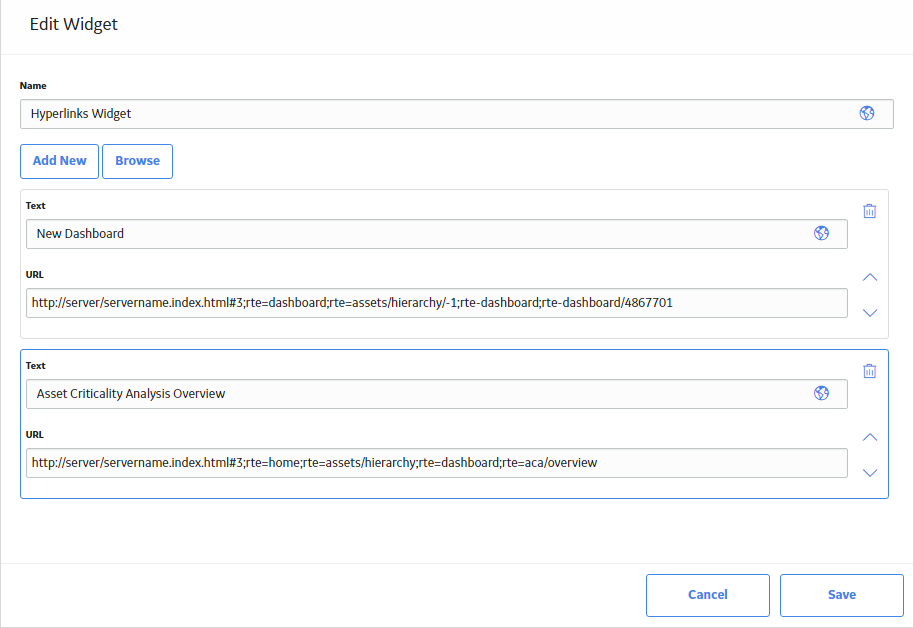Screen dimensions: 914x628
Task: Edit the New Dashboard text field
Action: pyautogui.click(x=437, y=234)
